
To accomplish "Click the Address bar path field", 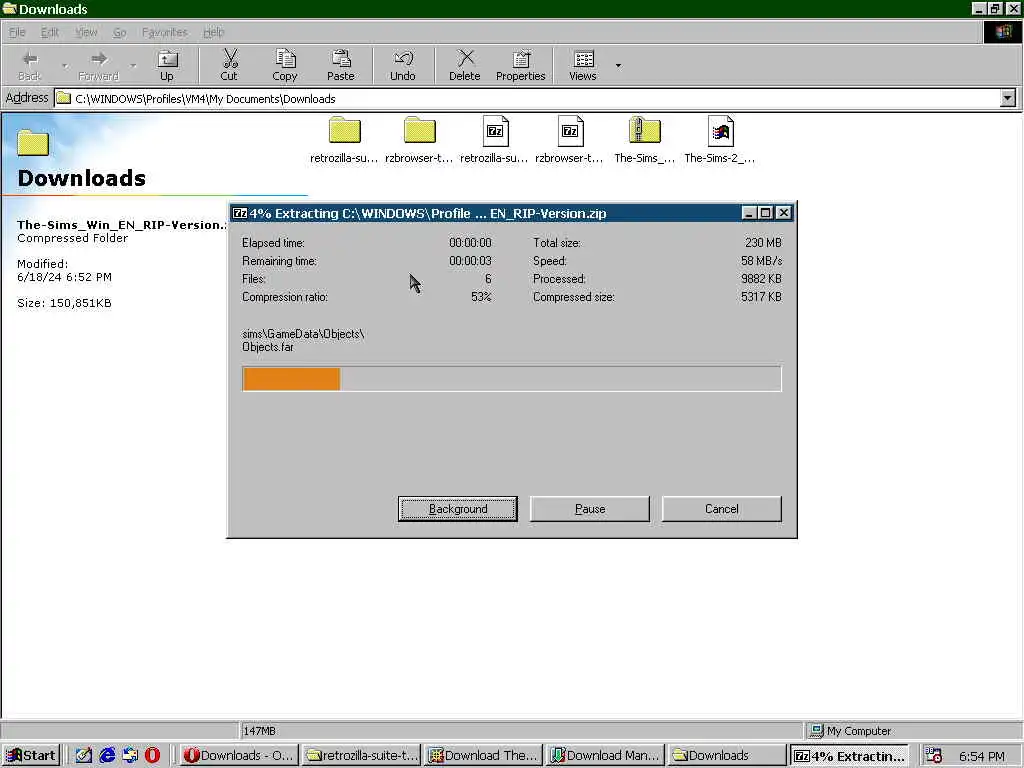I will pos(527,99).
